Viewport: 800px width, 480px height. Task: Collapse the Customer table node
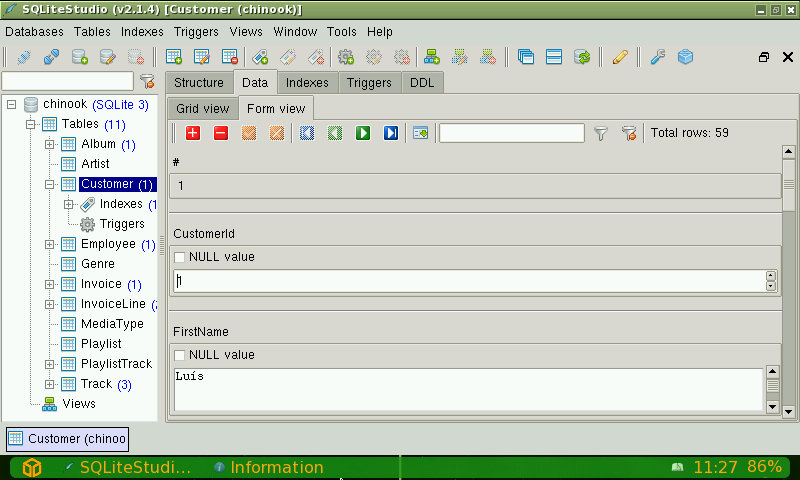click(49, 184)
